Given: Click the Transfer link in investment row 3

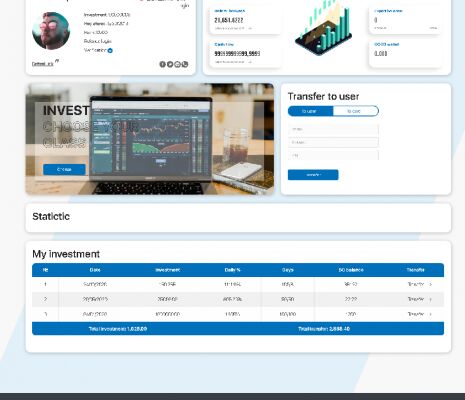Looking at the screenshot, I should 416,314.
